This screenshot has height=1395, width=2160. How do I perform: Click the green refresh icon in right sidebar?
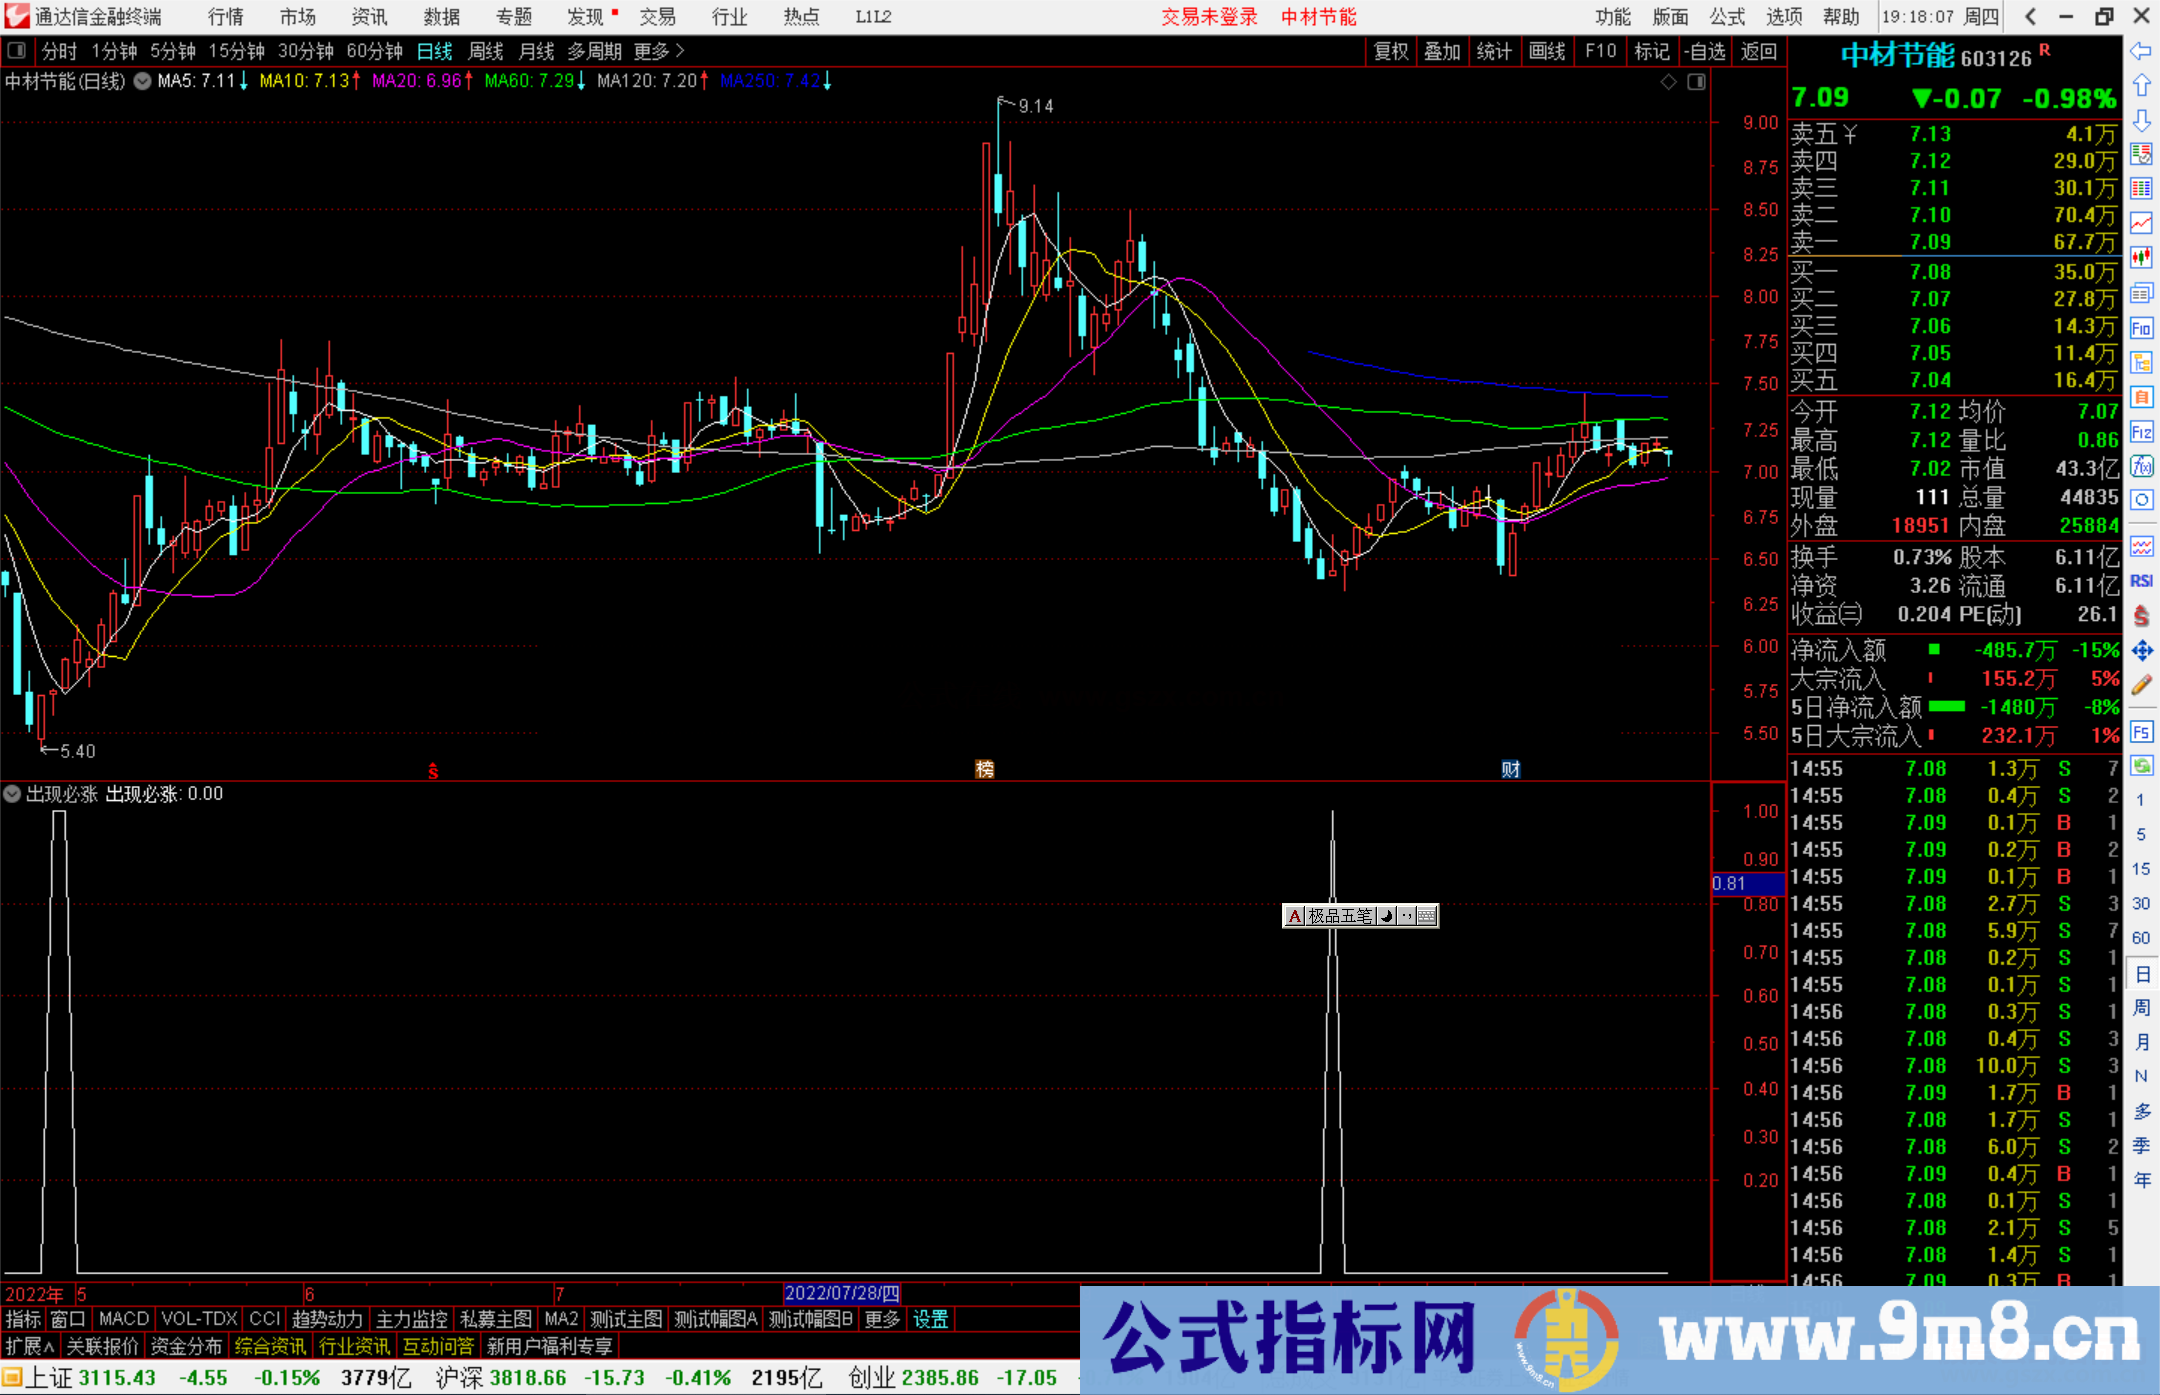2141,765
